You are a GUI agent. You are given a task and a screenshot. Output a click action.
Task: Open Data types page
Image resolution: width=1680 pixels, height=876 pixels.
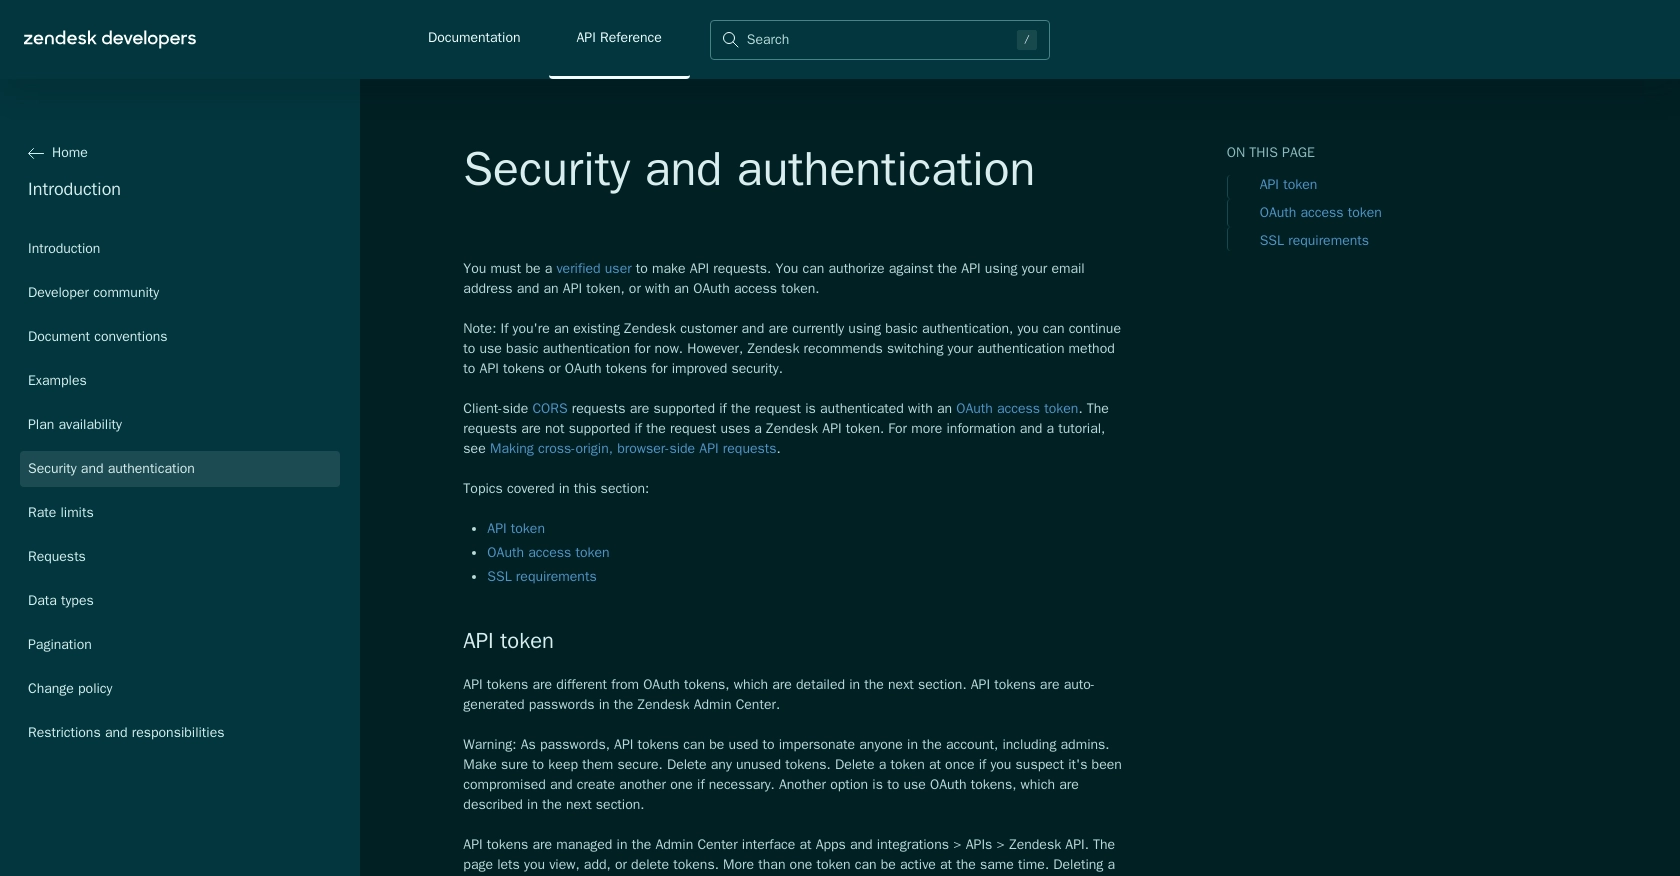60,601
